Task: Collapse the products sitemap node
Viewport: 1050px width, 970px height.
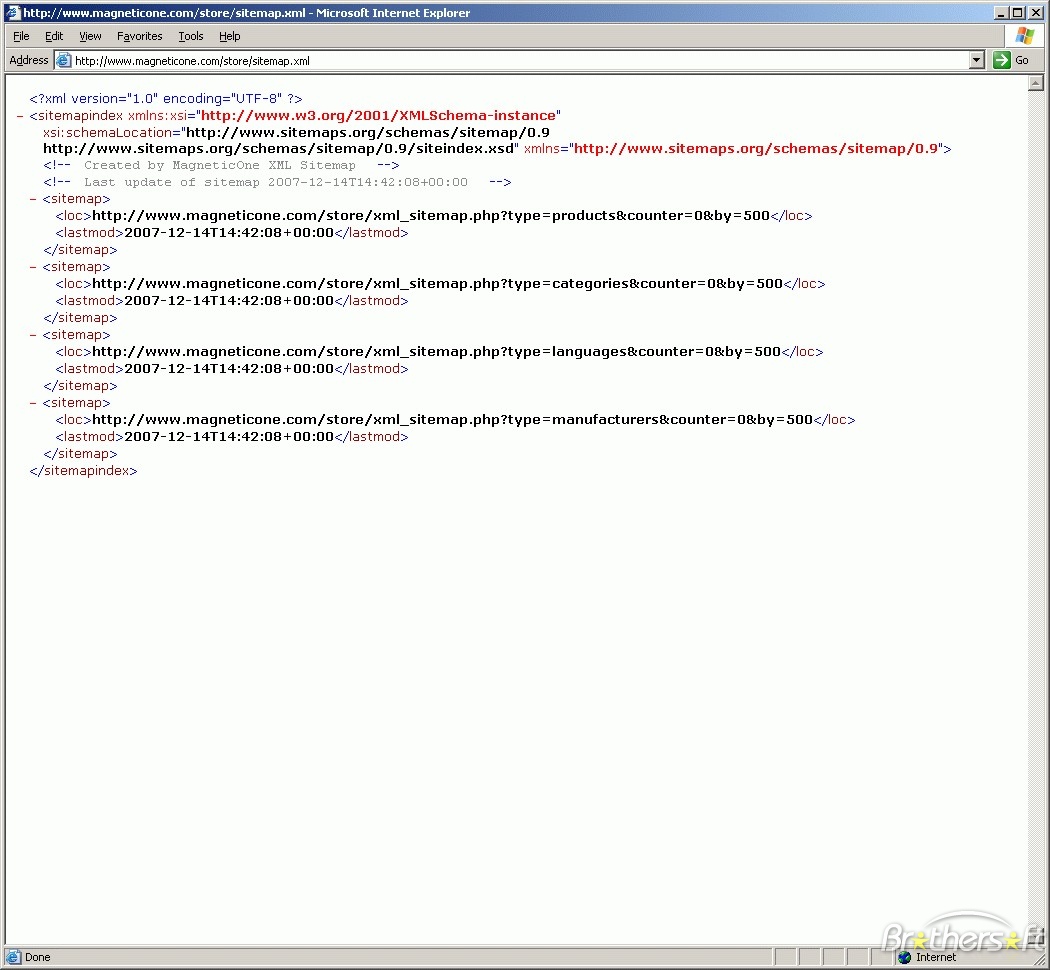Action: pyautogui.click(x=34, y=199)
